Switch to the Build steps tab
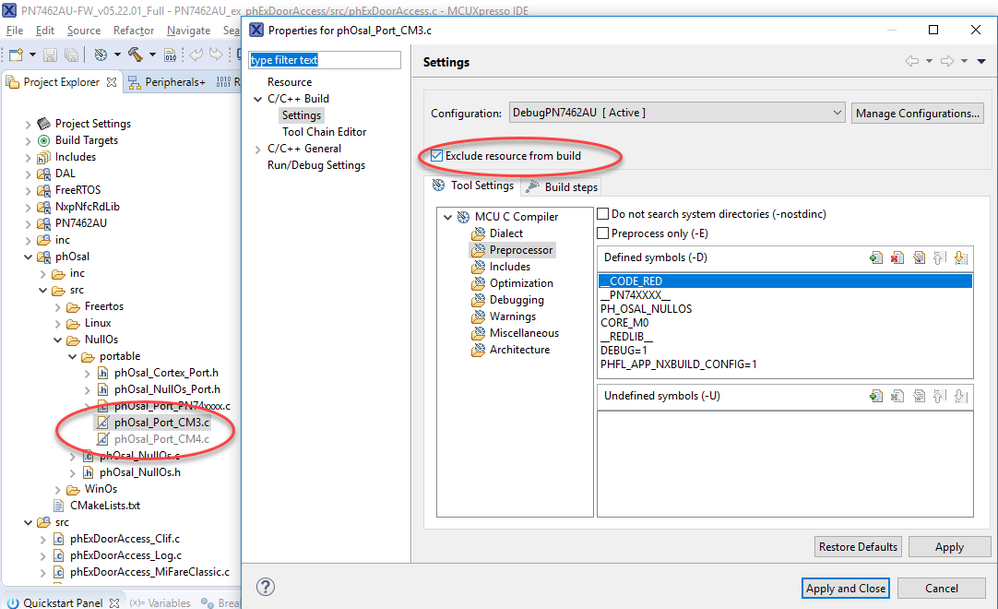Image resolution: width=998 pixels, height=609 pixels. pyautogui.click(x=561, y=187)
